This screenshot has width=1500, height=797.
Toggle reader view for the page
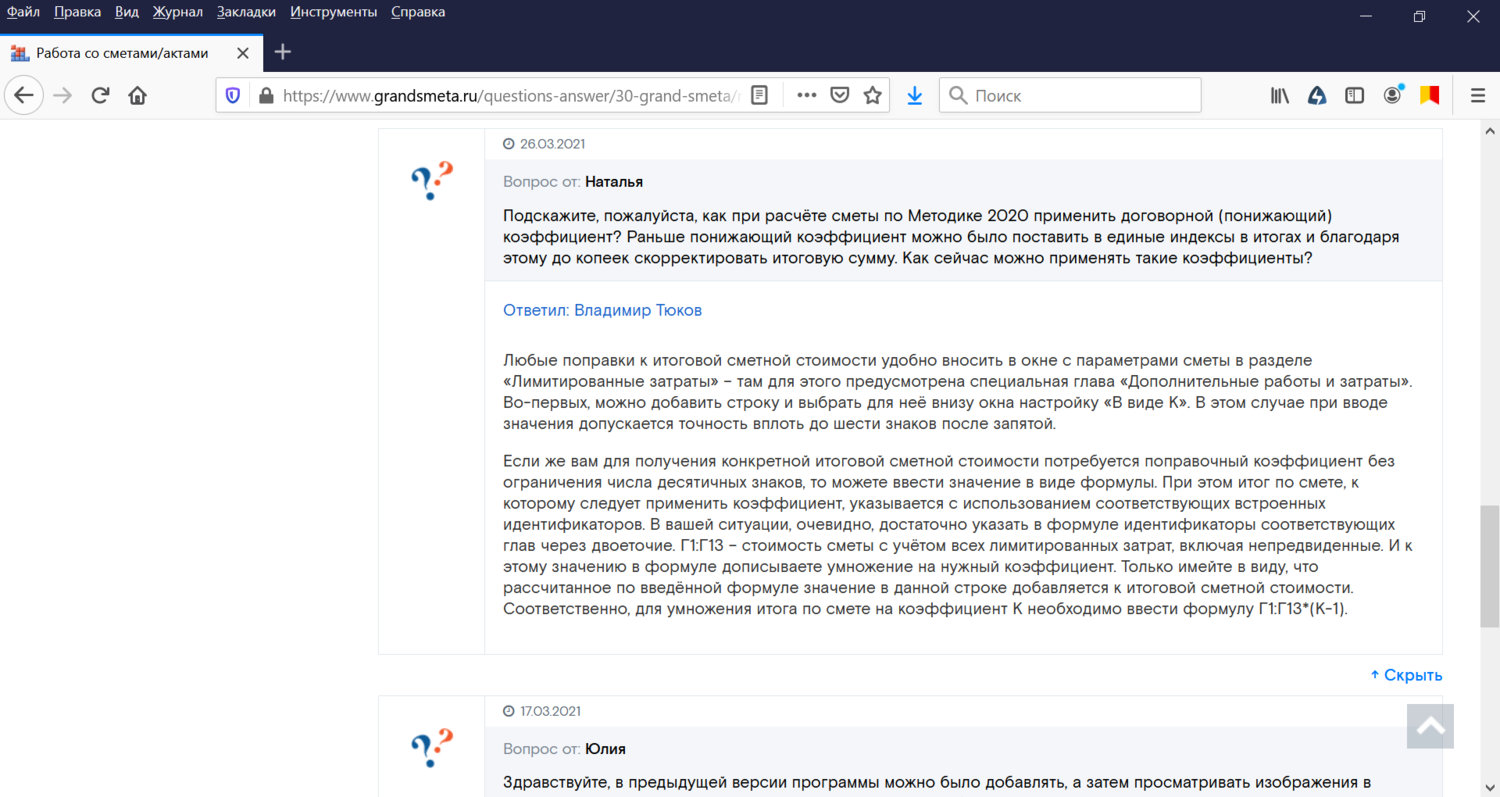(x=760, y=95)
